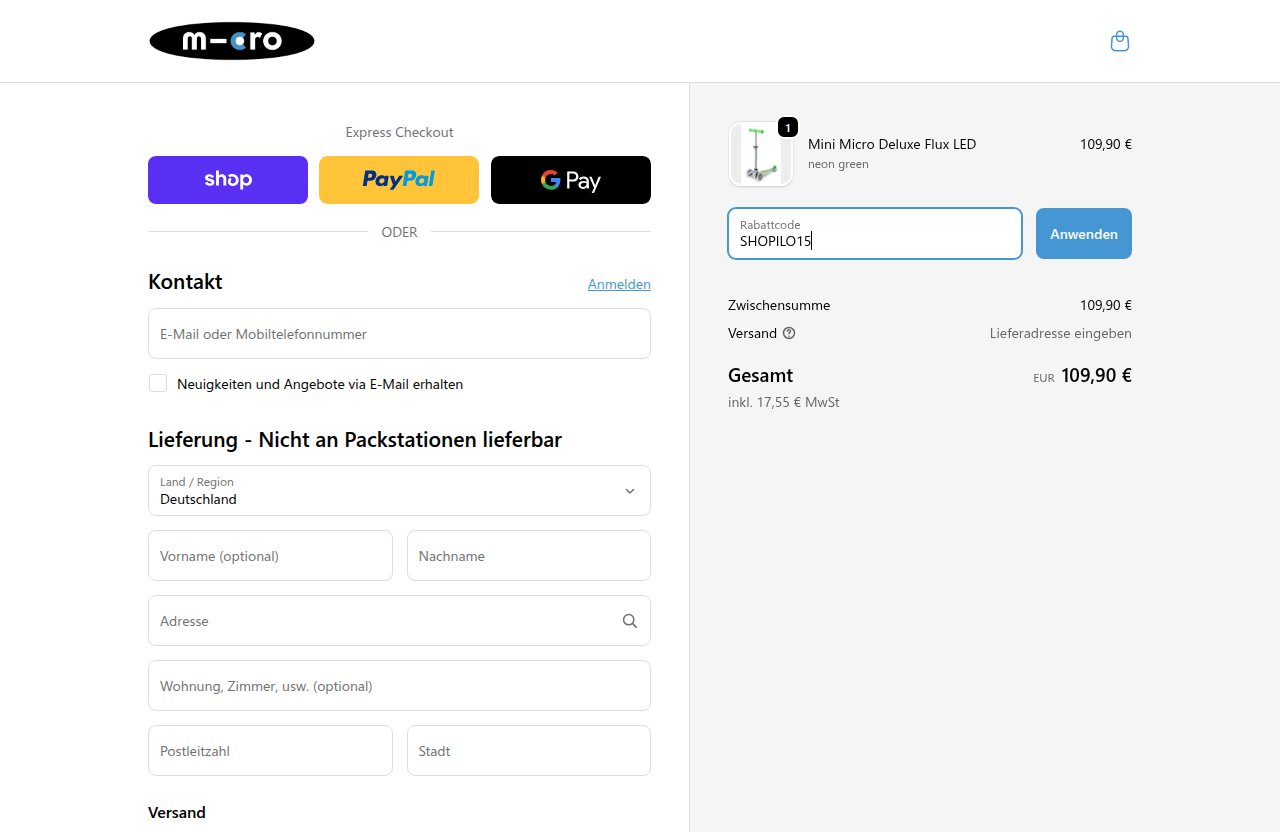The image size is (1280, 832).
Task: Click the quantity badge showing 1
Action: pyautogui.click(x=788, y=127)
